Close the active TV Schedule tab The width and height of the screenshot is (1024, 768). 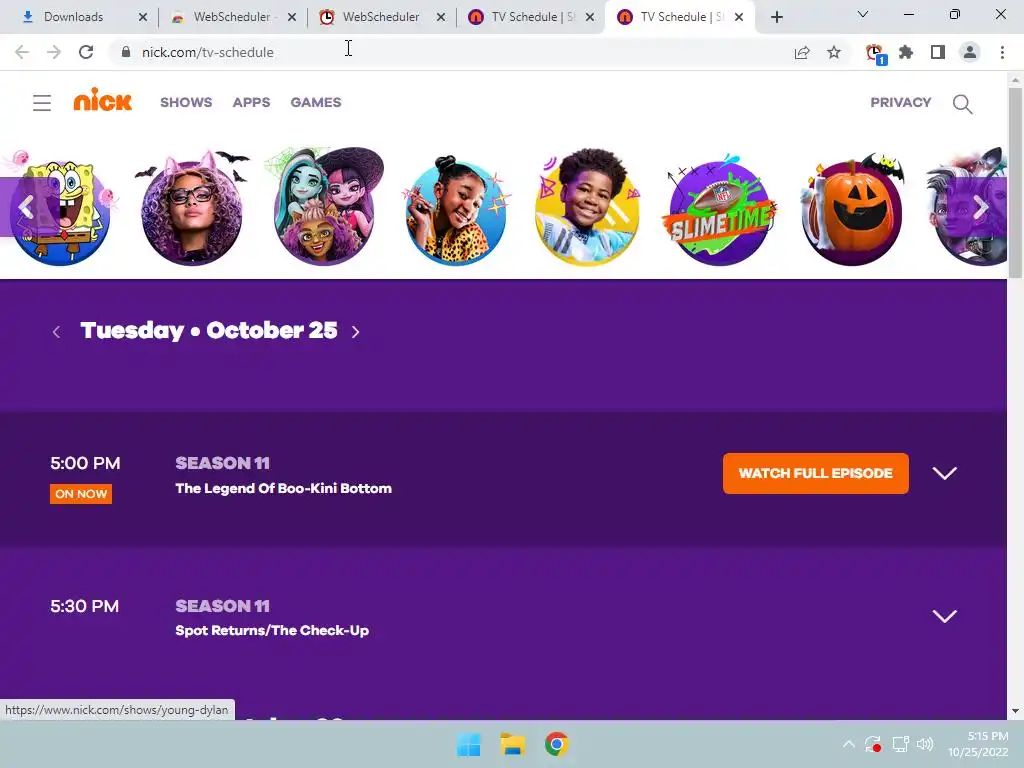coord(739,17)
